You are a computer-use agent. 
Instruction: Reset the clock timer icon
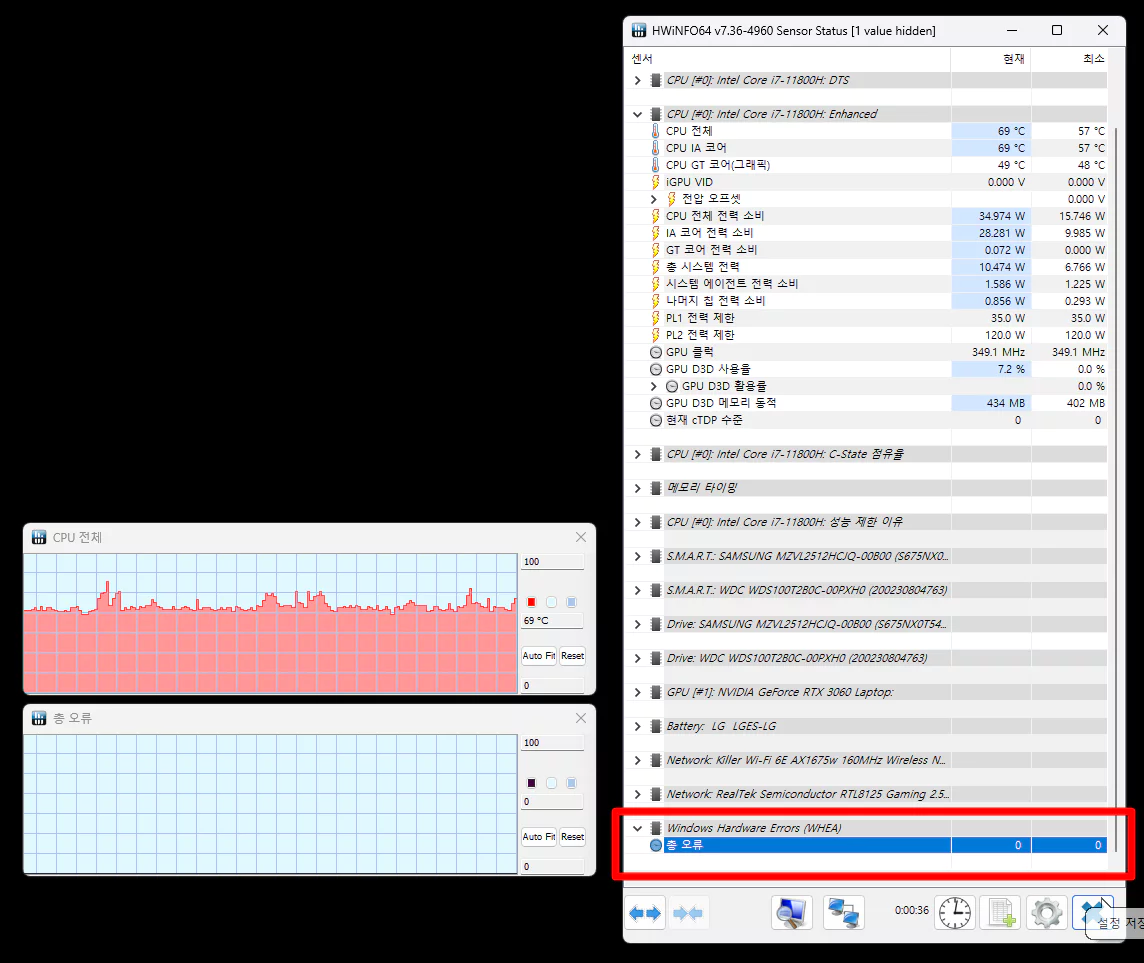tap(954, 913)
